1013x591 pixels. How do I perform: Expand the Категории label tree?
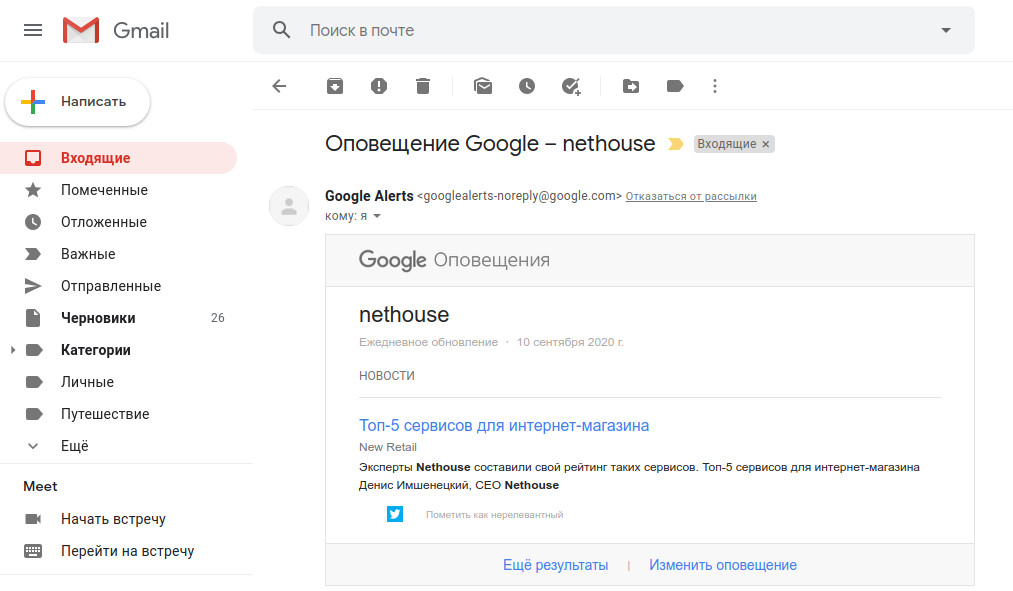click(13, 350)
